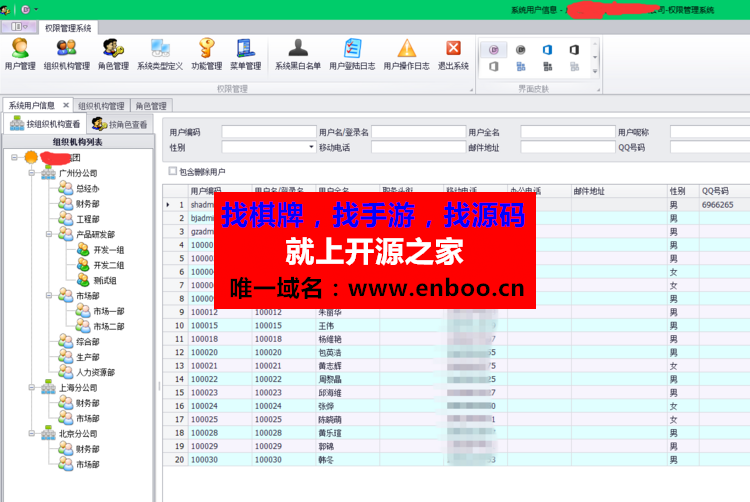
Task: Switch to 组织机构管理 document tab
Action: 101,106
